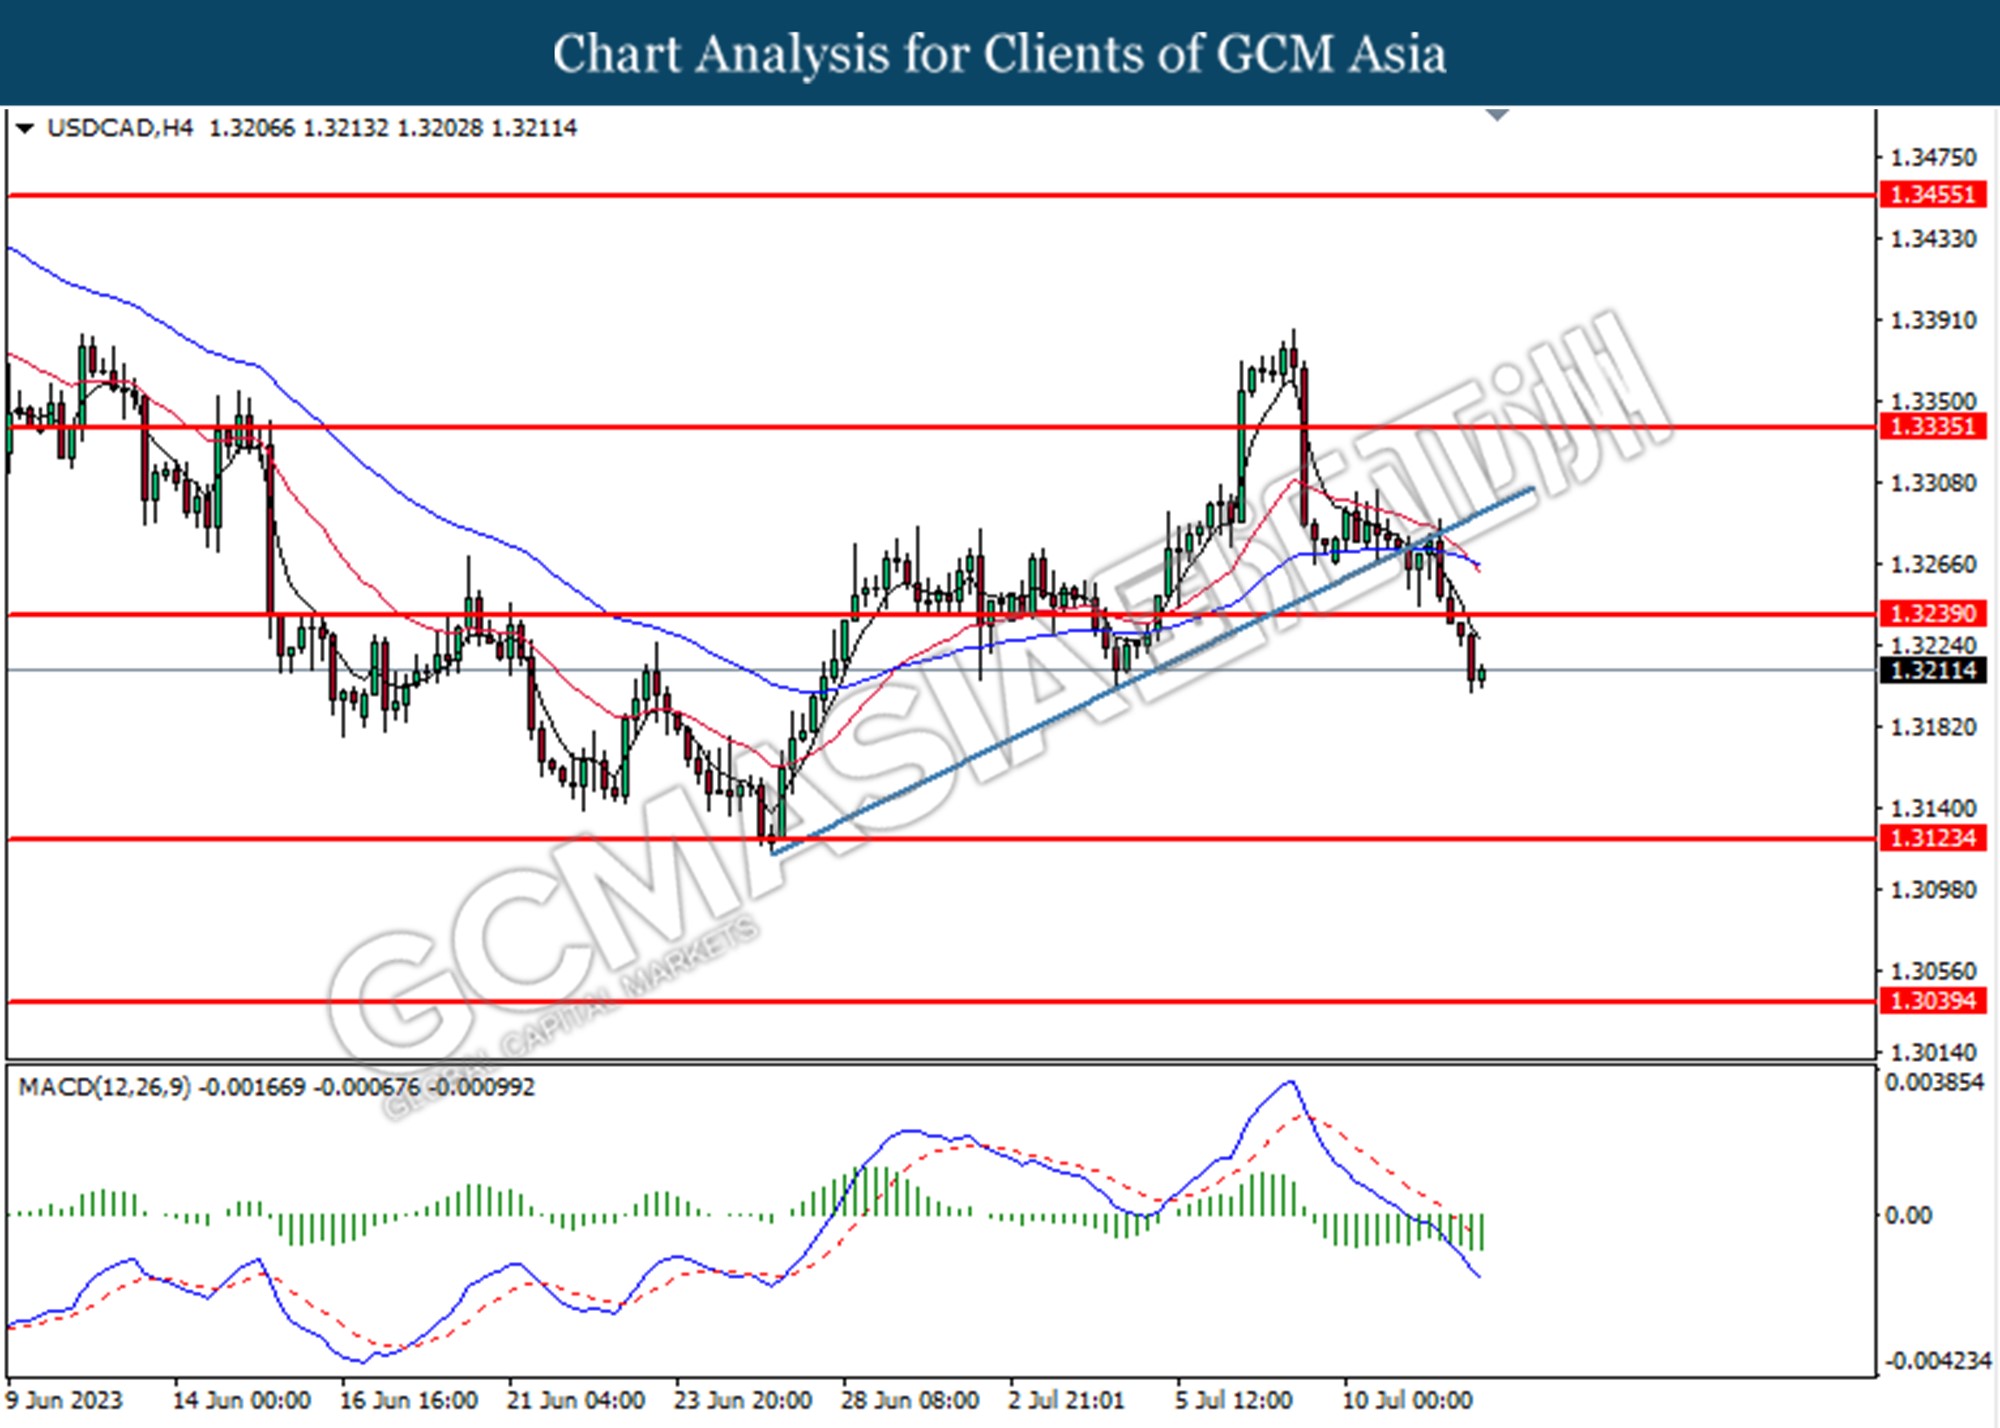This screenshot has width=2000, height=1428.
Task: Click the 1.33351 red price label
Action: click(1932, 427)
